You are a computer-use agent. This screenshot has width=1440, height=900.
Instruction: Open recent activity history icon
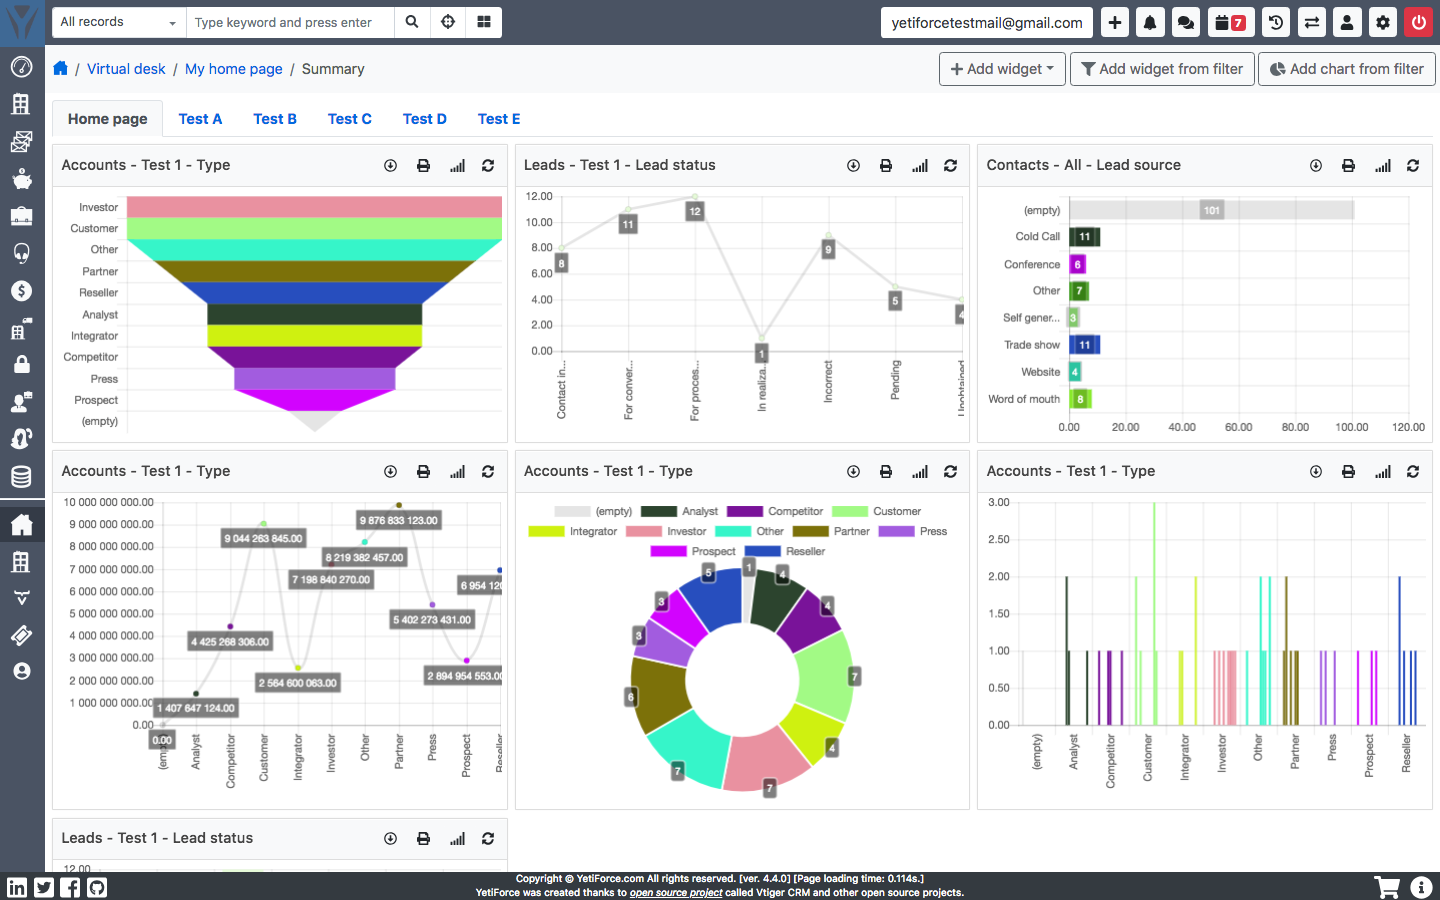[x=1275, y=21]
